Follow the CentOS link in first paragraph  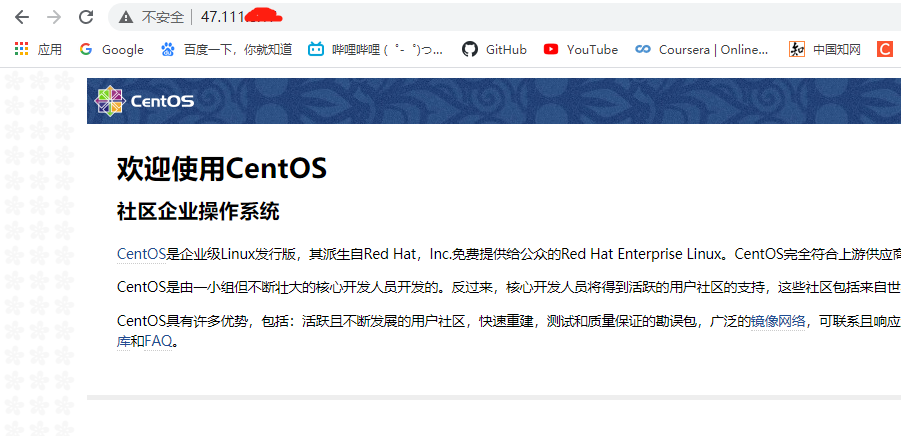click(x=141, y=254)
